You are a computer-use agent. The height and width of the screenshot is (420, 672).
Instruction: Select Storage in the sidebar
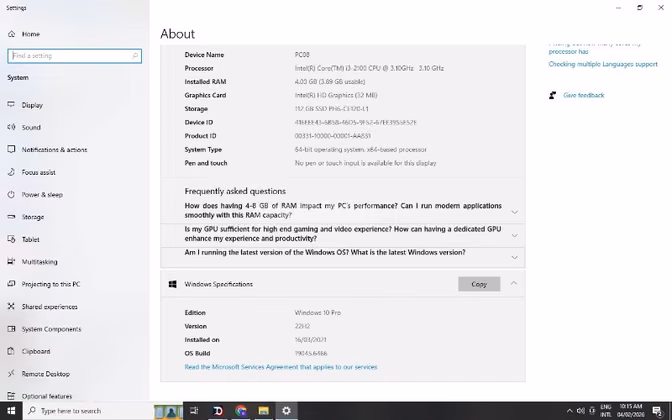pyautogui.click(x=33, y=217)
